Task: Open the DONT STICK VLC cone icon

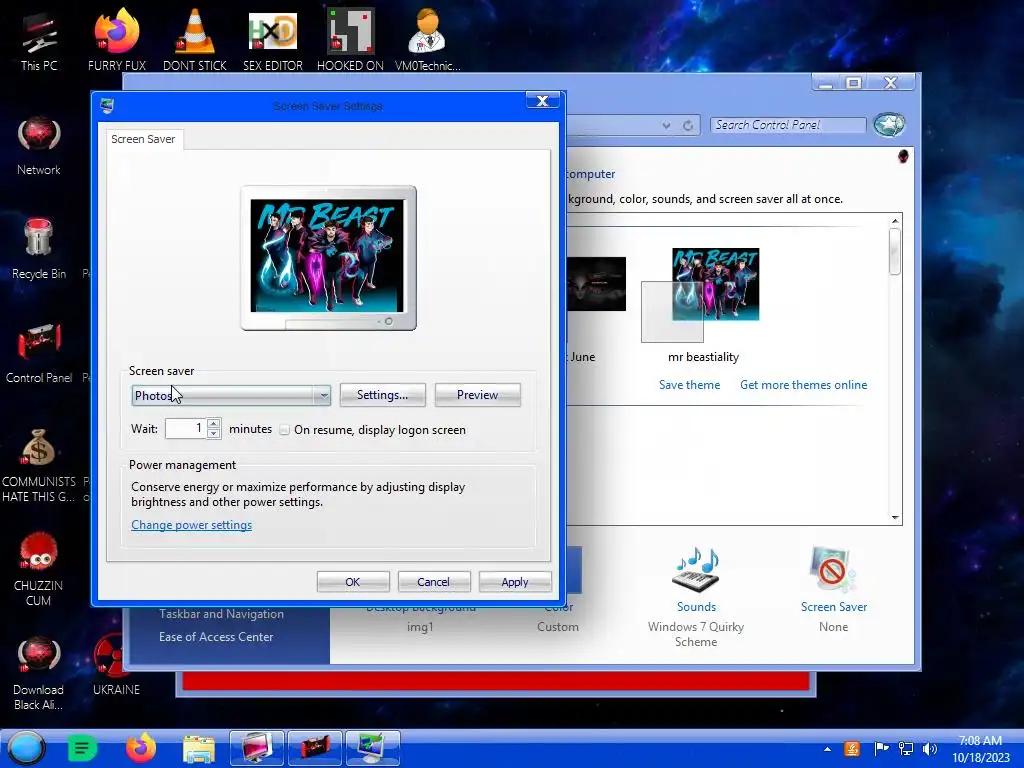Action: (x=195, y=40)
